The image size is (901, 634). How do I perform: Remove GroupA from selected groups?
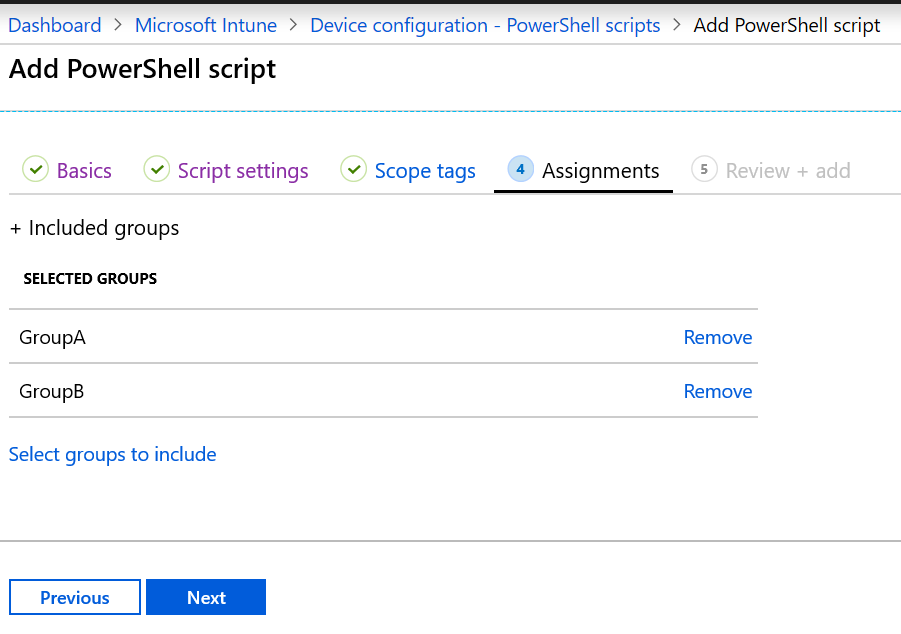(717, 337)
